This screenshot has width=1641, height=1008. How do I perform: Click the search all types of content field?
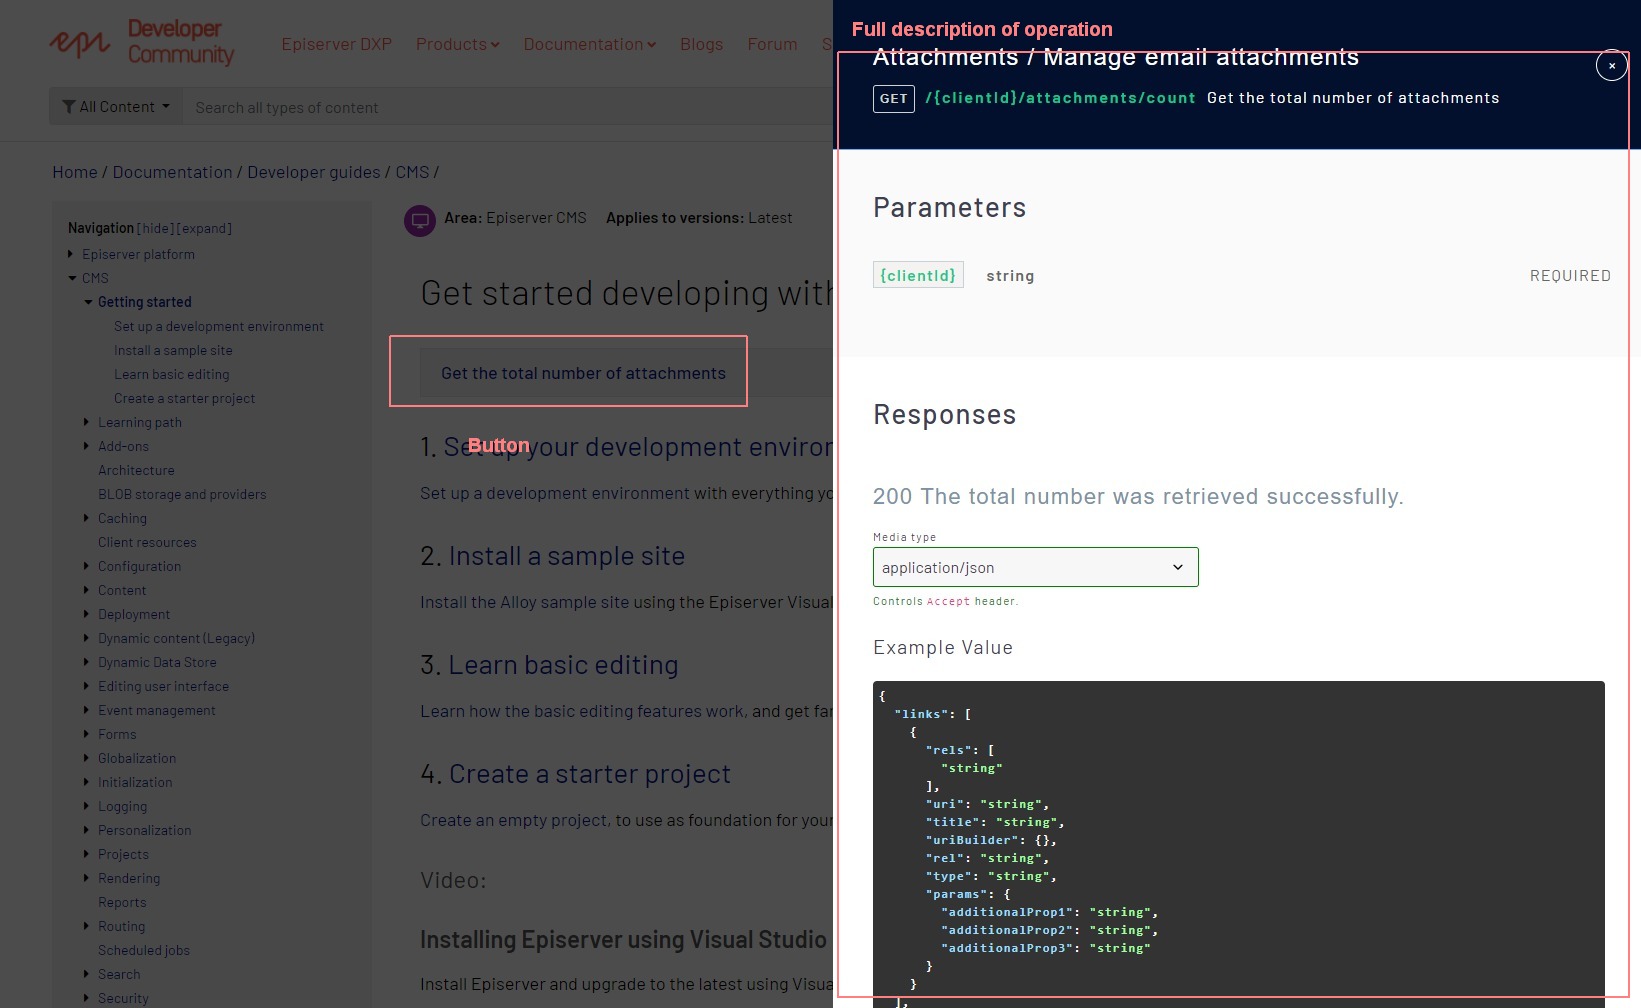(x=500, y=107)
